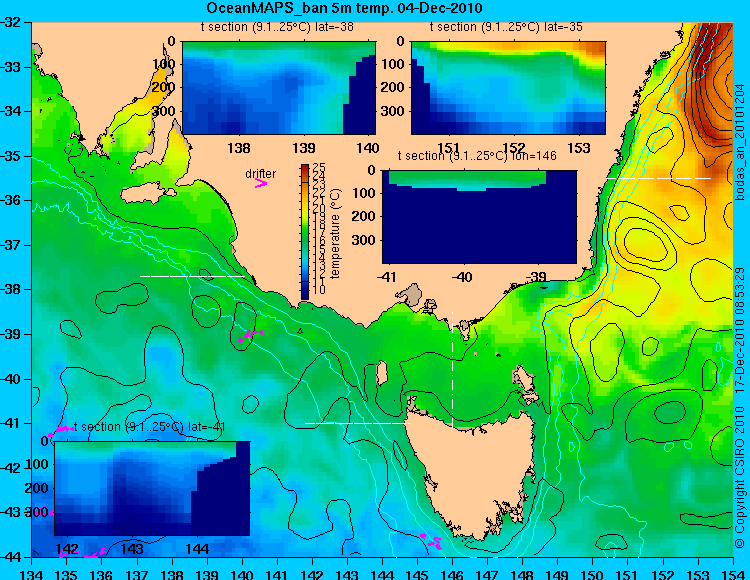Click the '-34' latitude axis label
Screen dimensions: 750x580
[x=10, y=111]
